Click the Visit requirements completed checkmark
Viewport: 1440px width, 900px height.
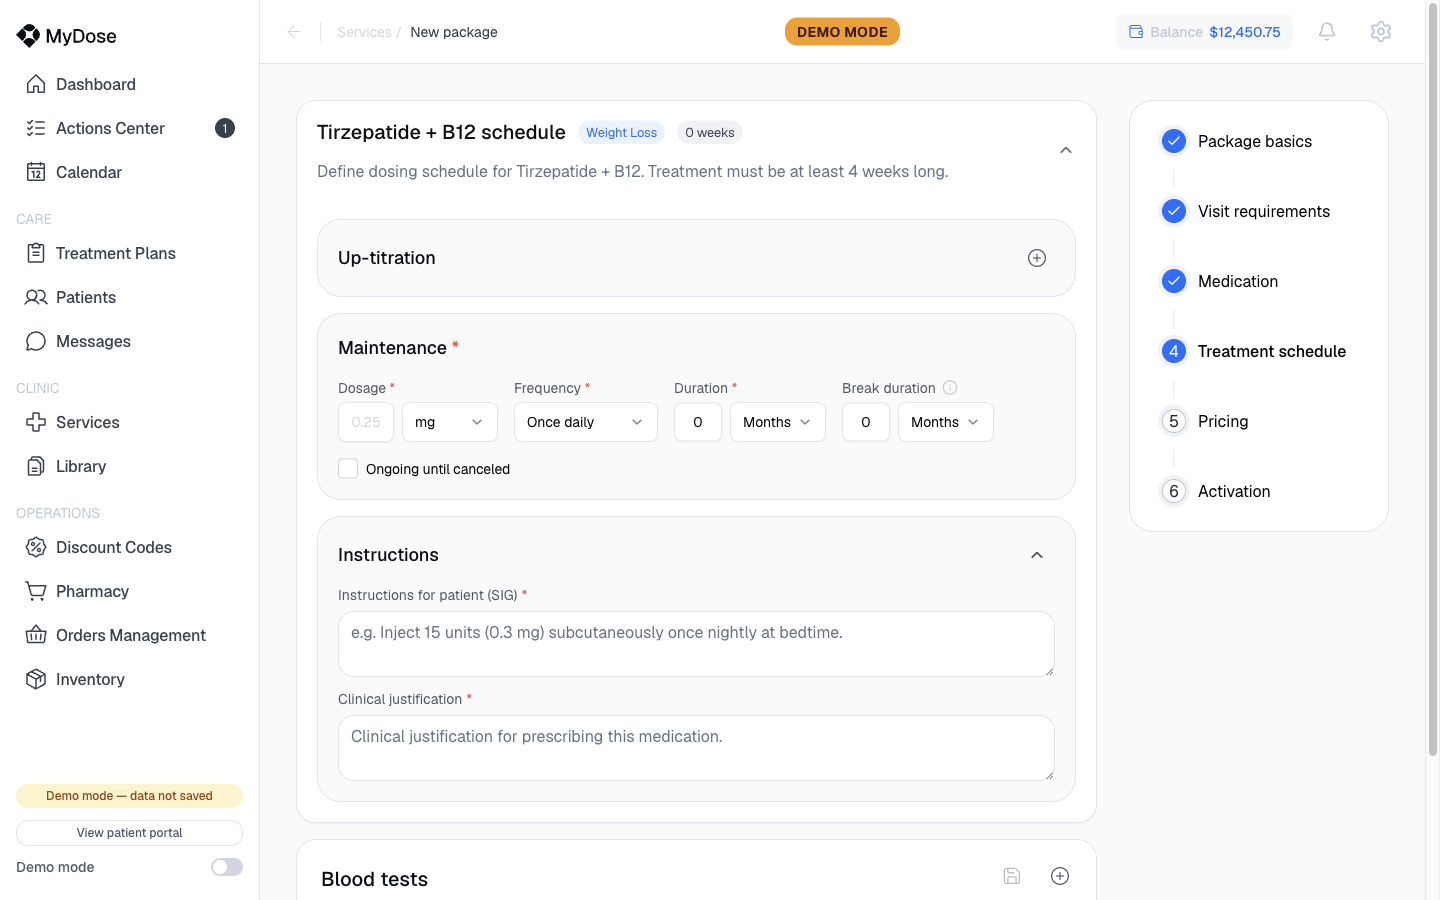(x=1174, y=211)
